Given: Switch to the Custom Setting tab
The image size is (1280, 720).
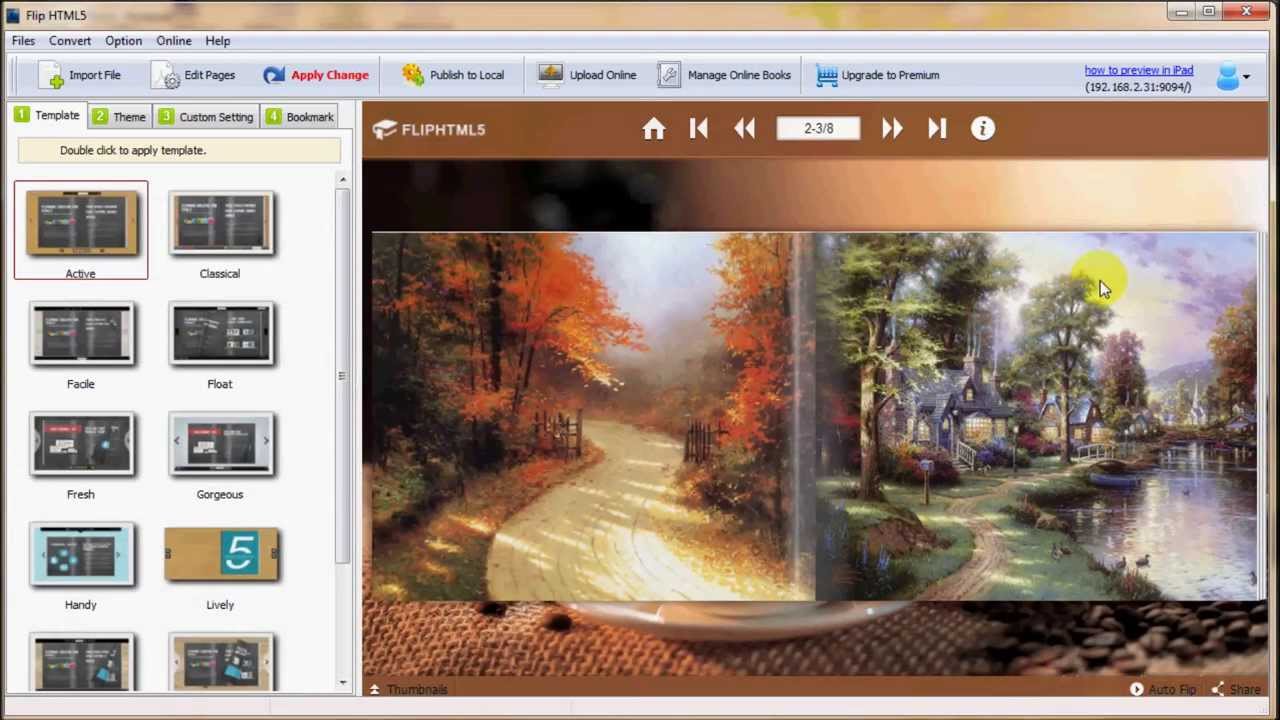Looking at the screenshot, I should [x=206, y=117].
